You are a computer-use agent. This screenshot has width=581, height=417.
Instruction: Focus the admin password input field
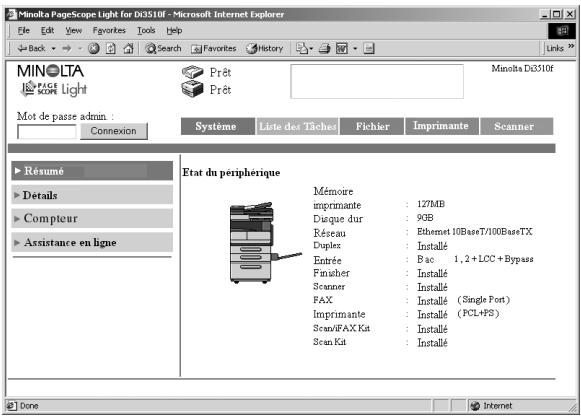pos(47,132)
